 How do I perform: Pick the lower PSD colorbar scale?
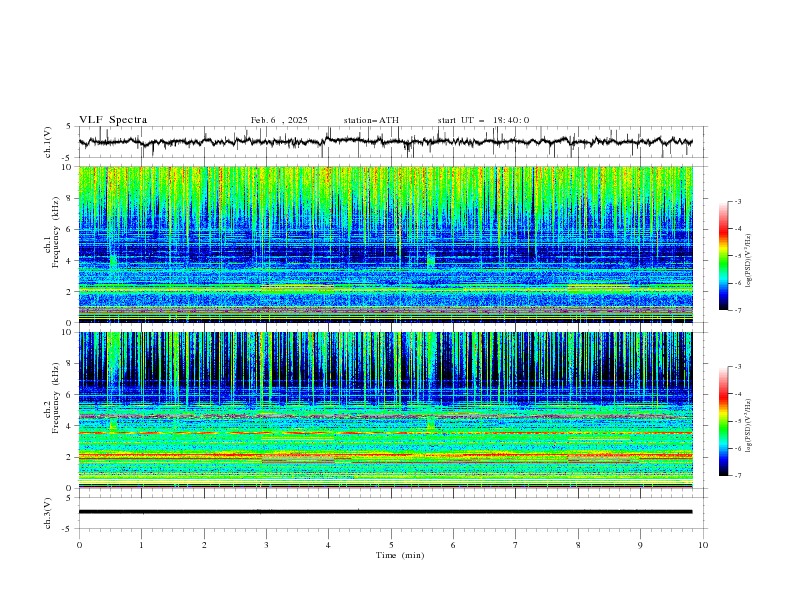pos(723,421)
